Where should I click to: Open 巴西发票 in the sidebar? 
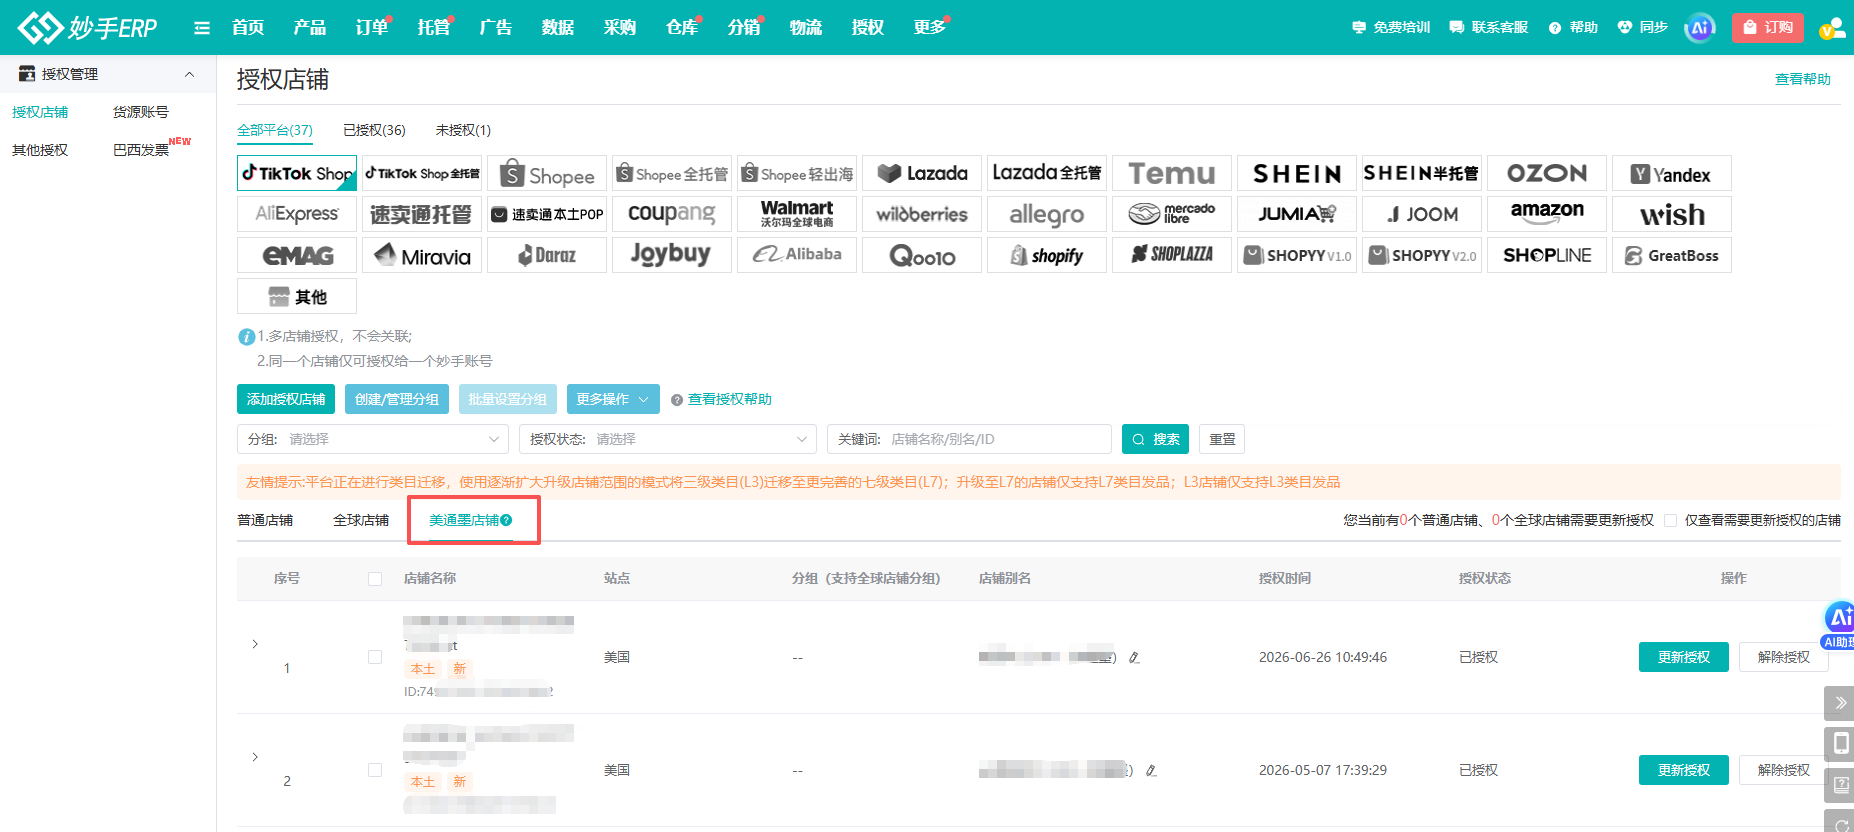(141, 150)
